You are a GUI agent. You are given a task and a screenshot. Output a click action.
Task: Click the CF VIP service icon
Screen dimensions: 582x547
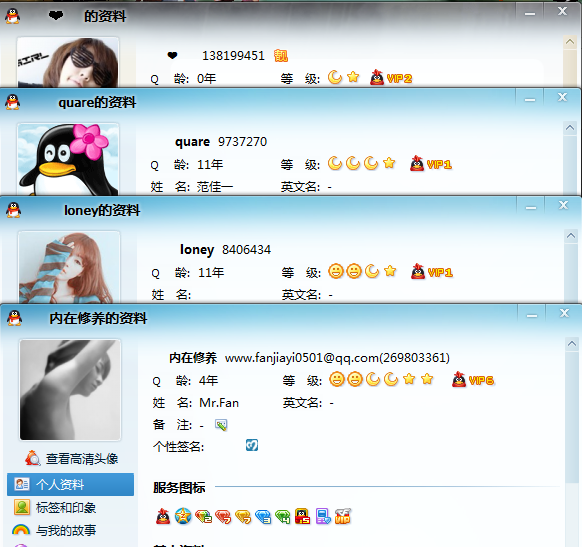click(343, 516)
